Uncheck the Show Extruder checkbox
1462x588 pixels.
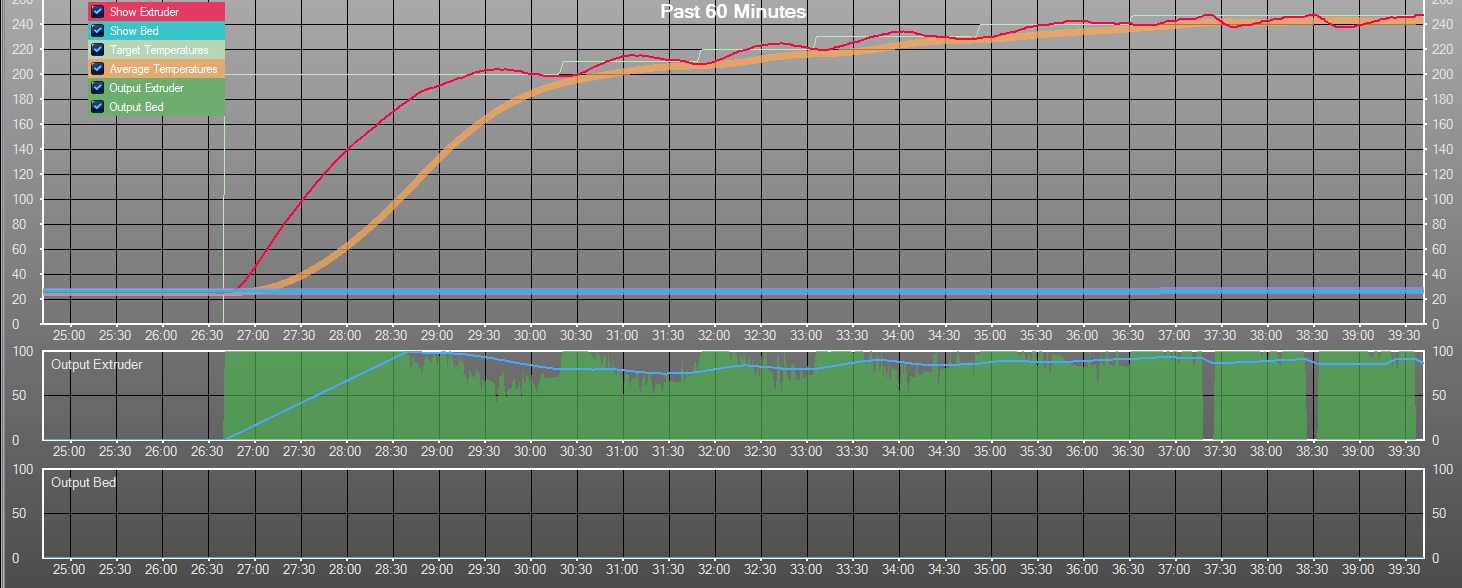pyautogui.click(x=98, y=12)
